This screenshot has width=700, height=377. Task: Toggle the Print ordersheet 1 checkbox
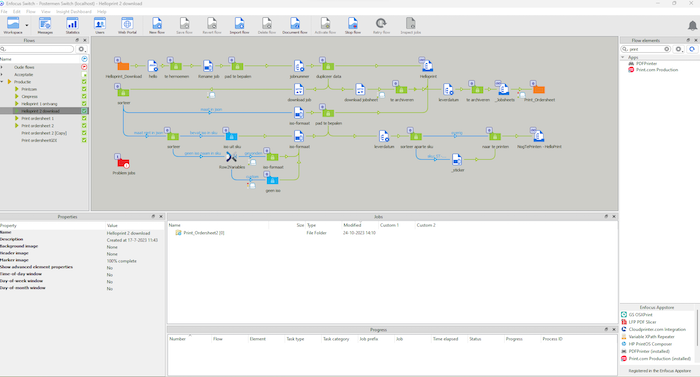84,118
